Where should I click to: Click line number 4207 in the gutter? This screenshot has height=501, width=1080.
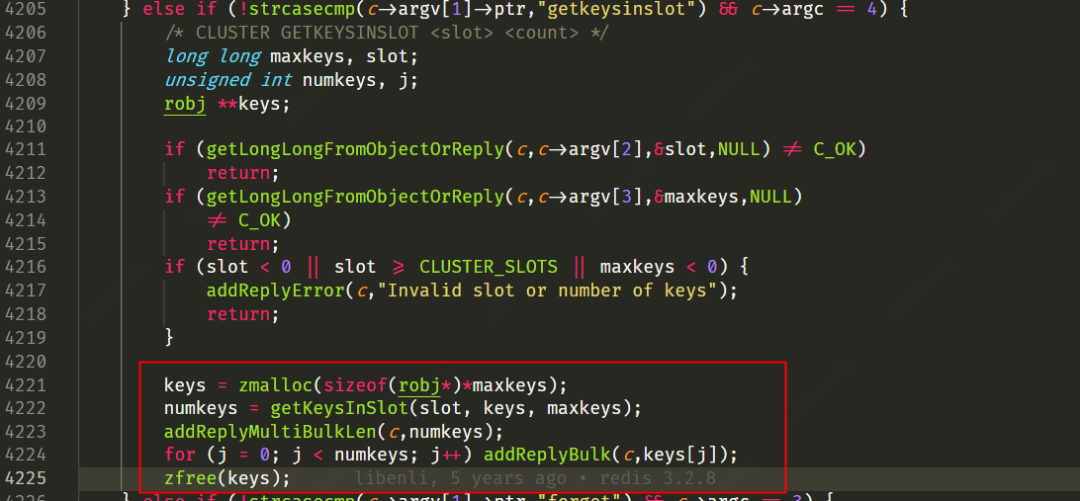(23, 57)
